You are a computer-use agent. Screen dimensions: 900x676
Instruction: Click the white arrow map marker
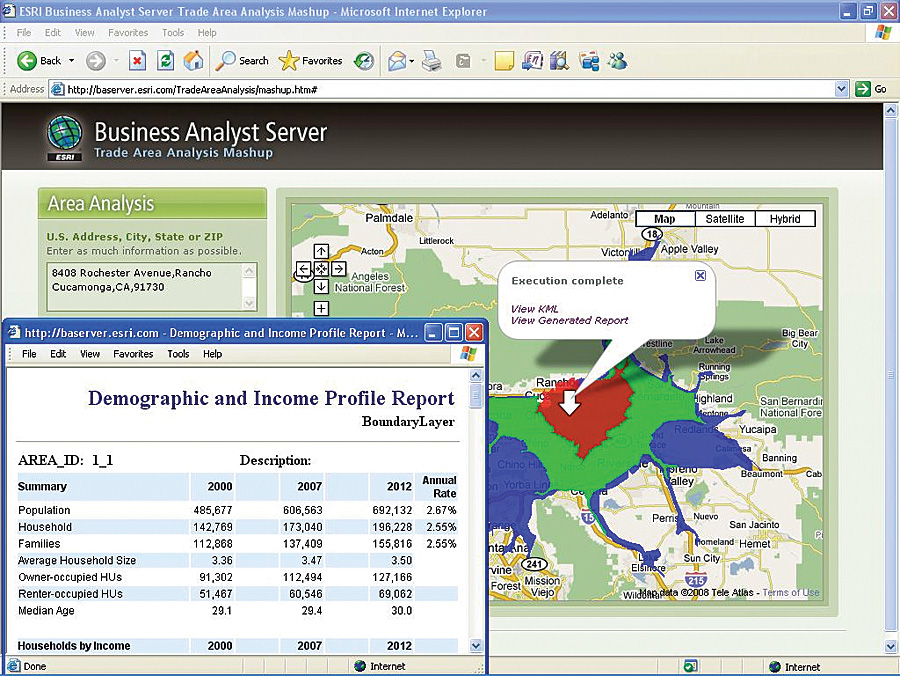coord(569,402)
